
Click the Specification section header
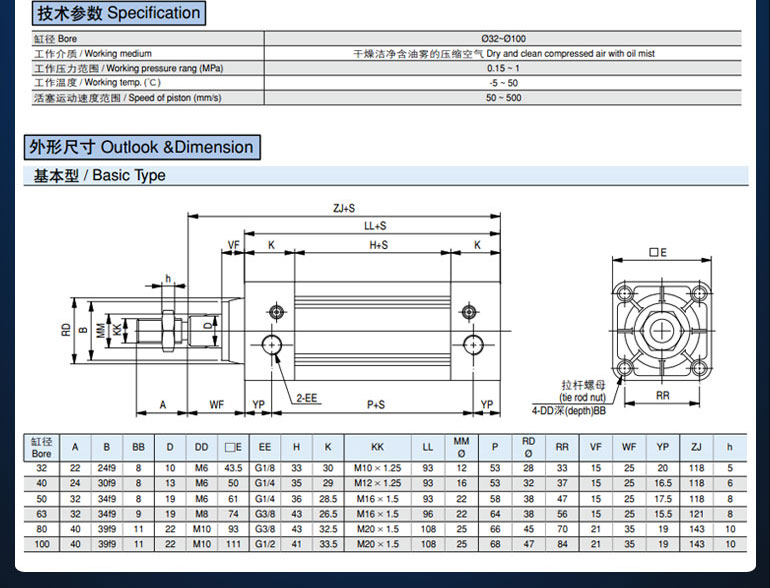(x=118, y=13)
